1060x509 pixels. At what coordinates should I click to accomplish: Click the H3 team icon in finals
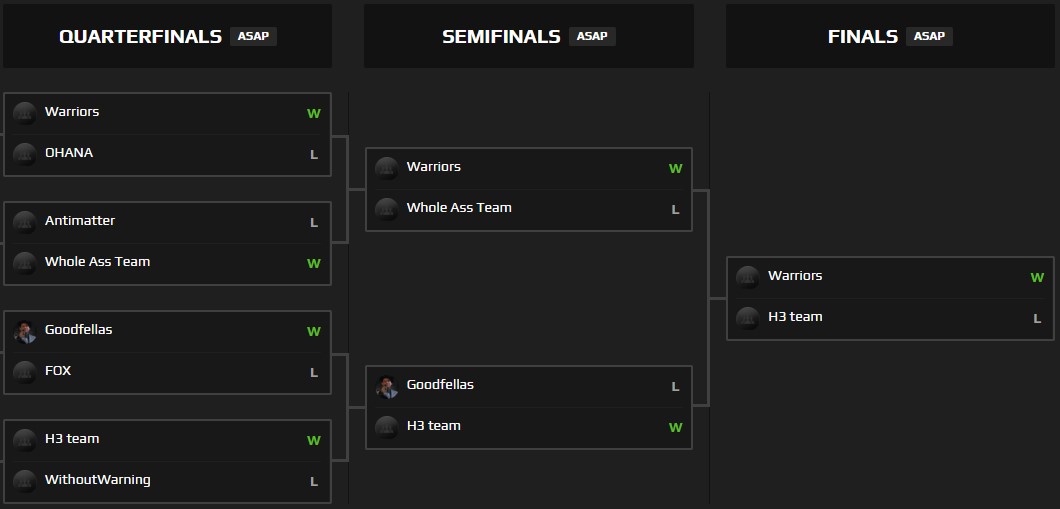coord(748,318)
